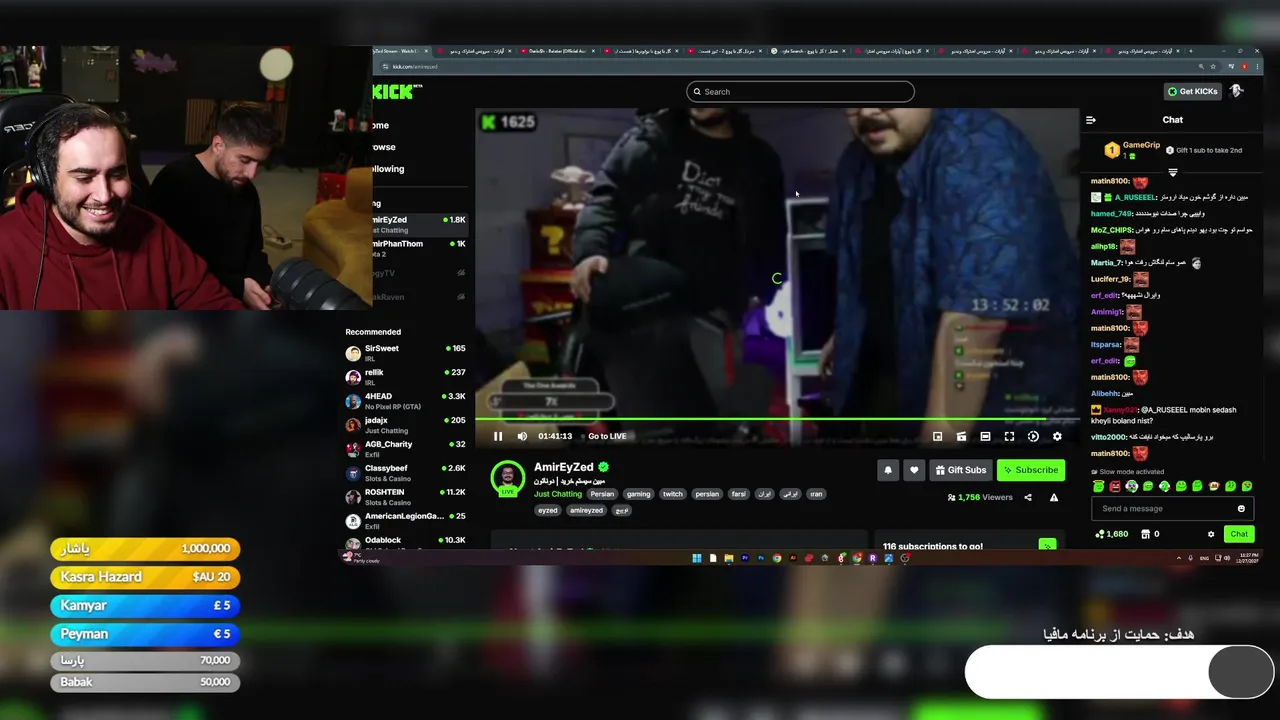Open SirSweet recommended channel
The width and height of the screenshot is (1280, 720).
click(406, 353)
